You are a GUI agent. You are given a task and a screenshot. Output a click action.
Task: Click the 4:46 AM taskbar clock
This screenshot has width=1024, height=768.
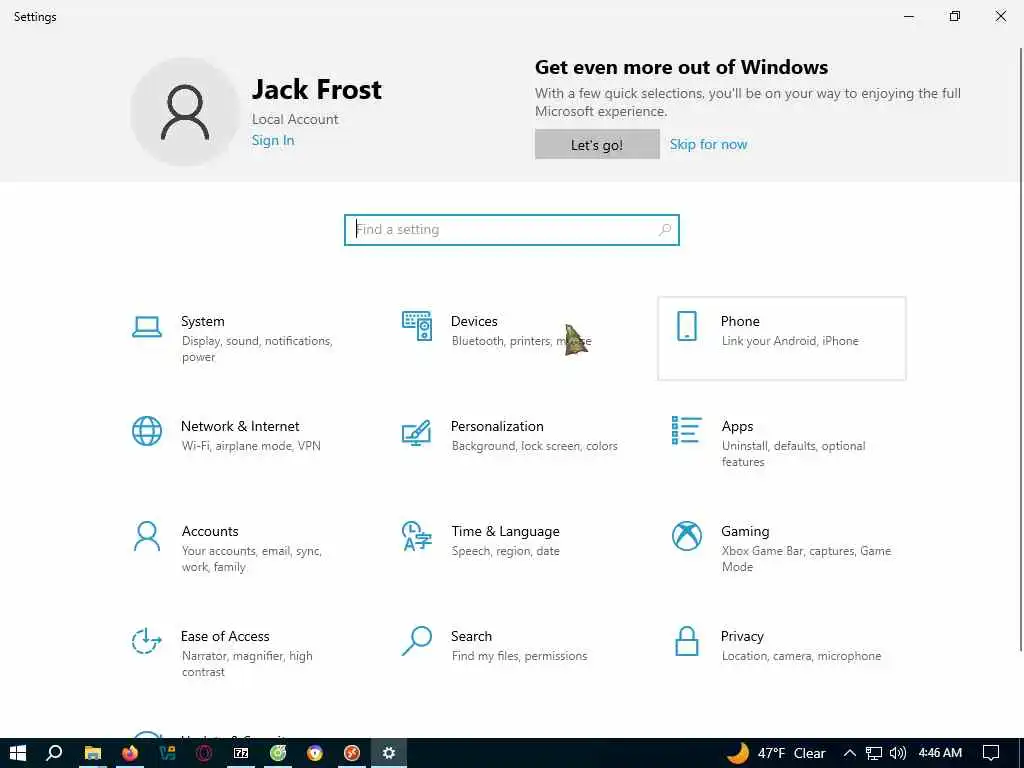point(940,753)
